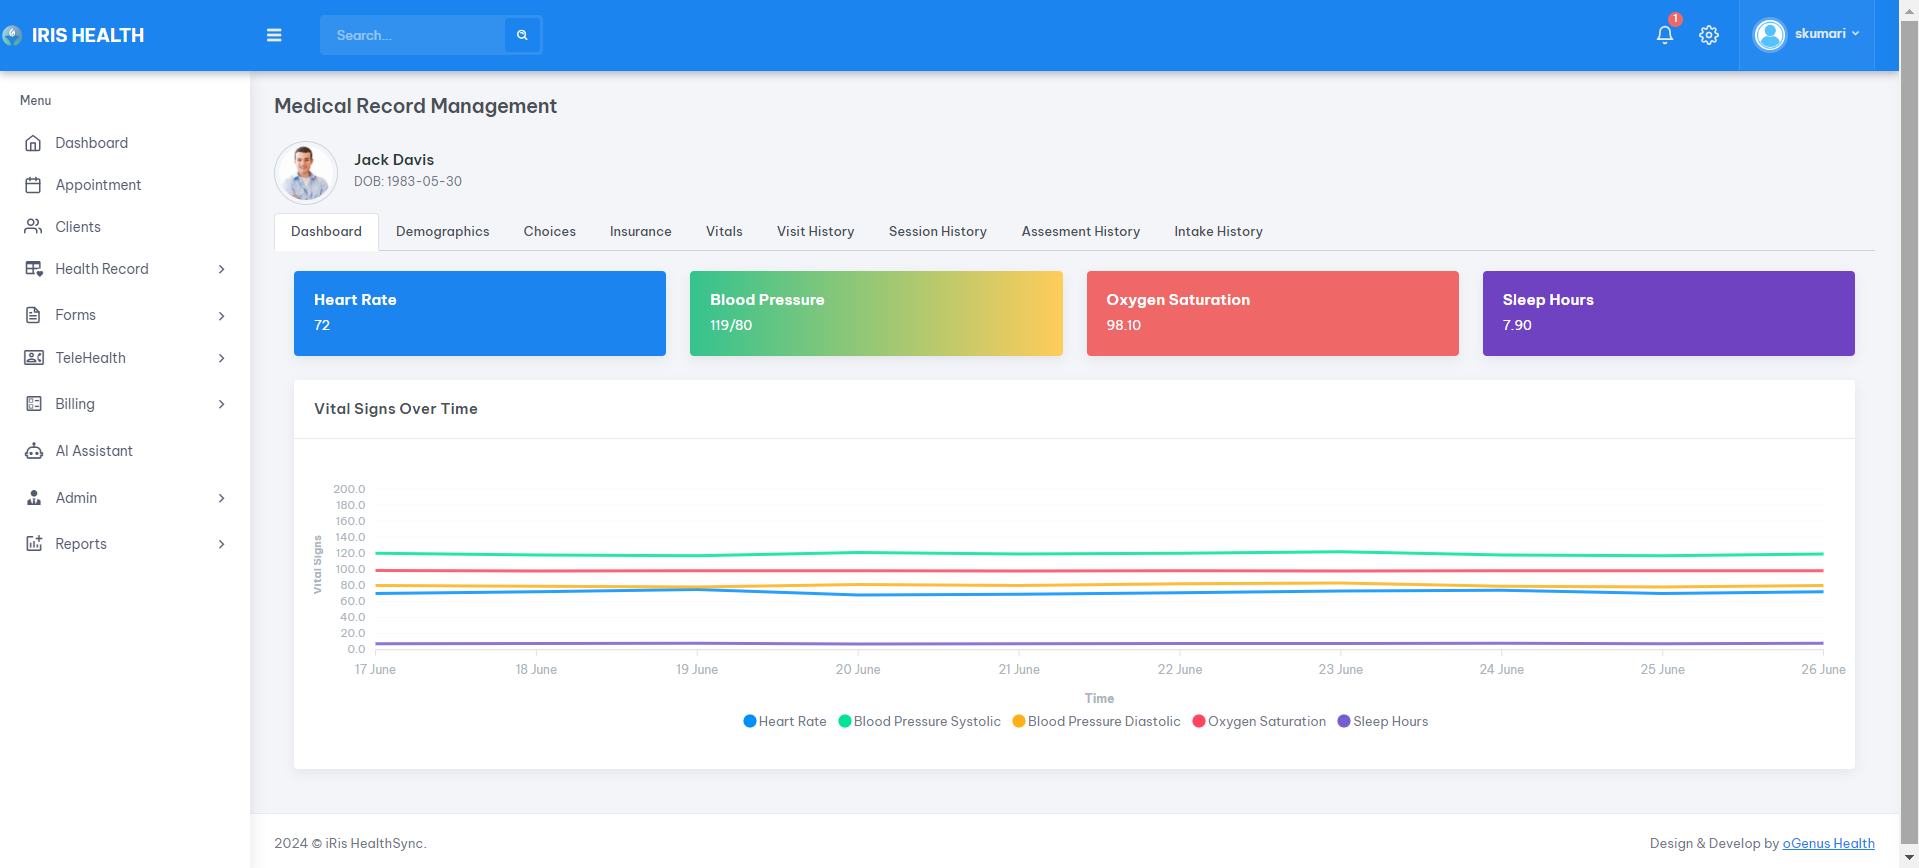The image size is (1919, 868).
Task: Click the page vertical scrollbar
Action: [x=1909, y=430]
